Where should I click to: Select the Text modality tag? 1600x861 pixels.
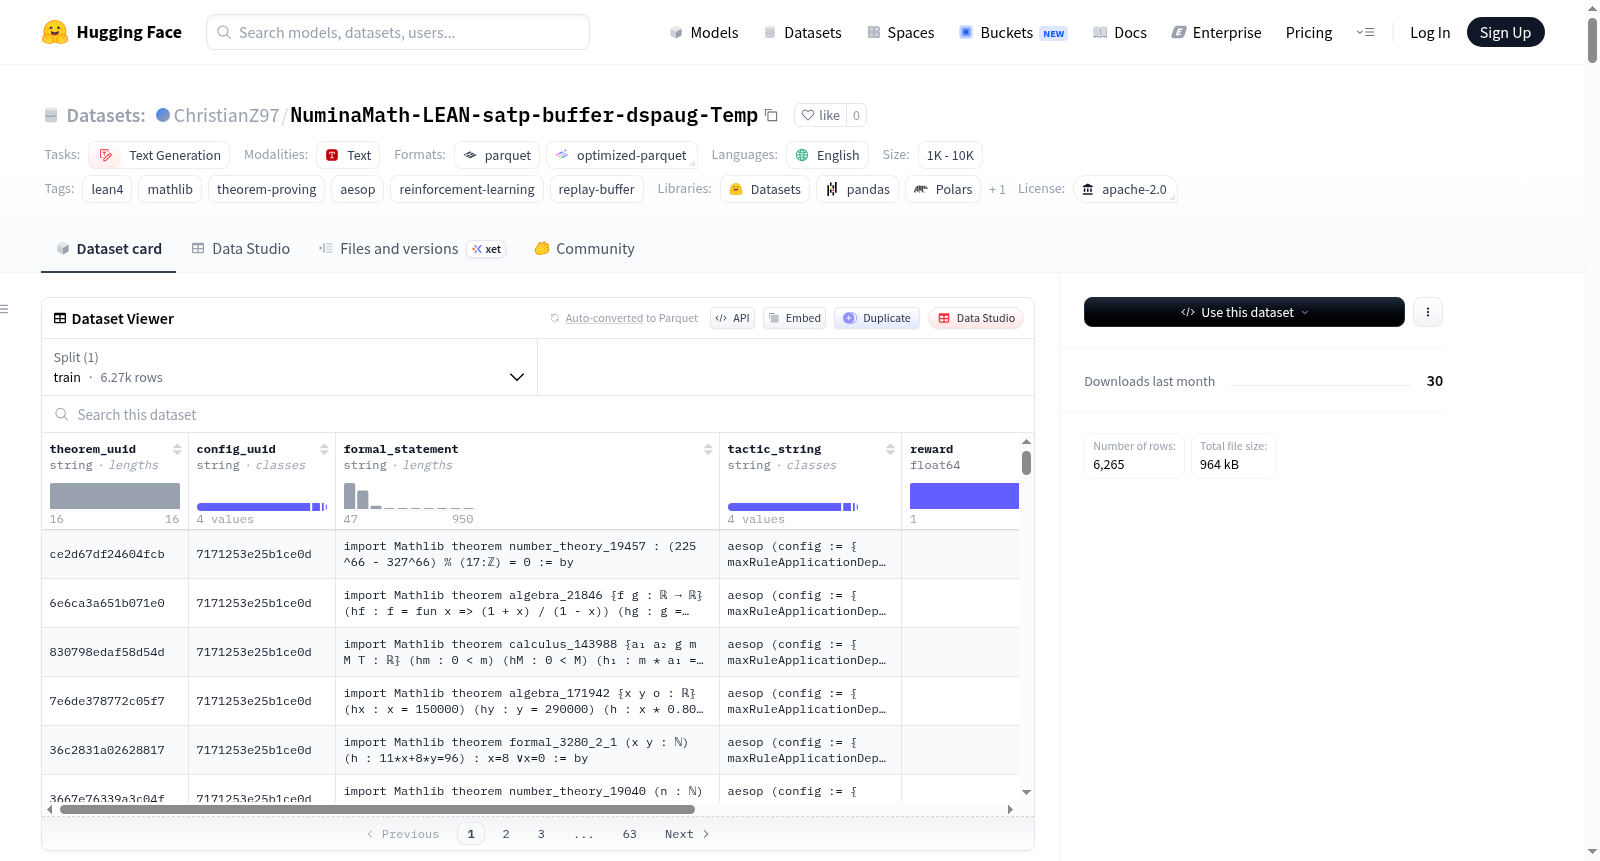348,155
